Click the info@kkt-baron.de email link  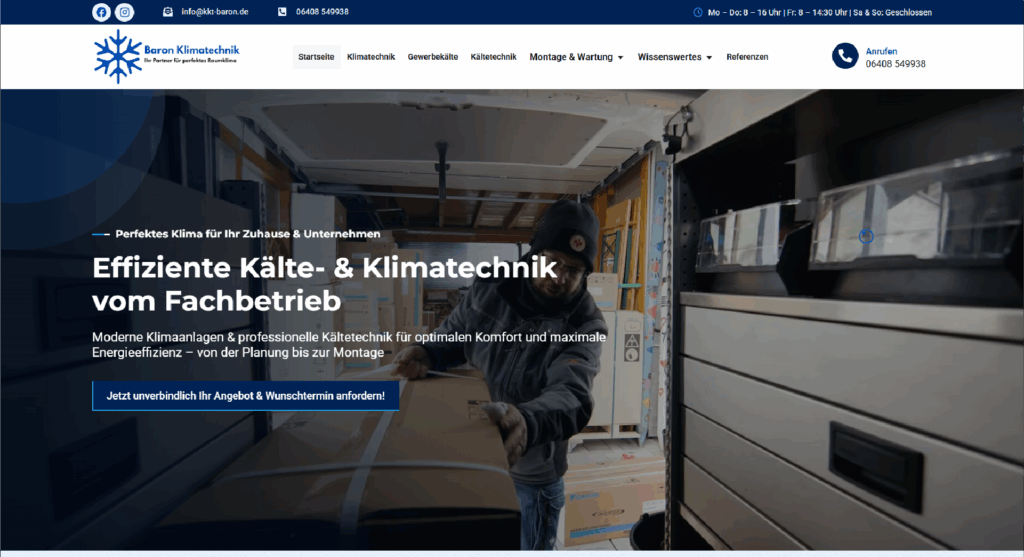215,12
